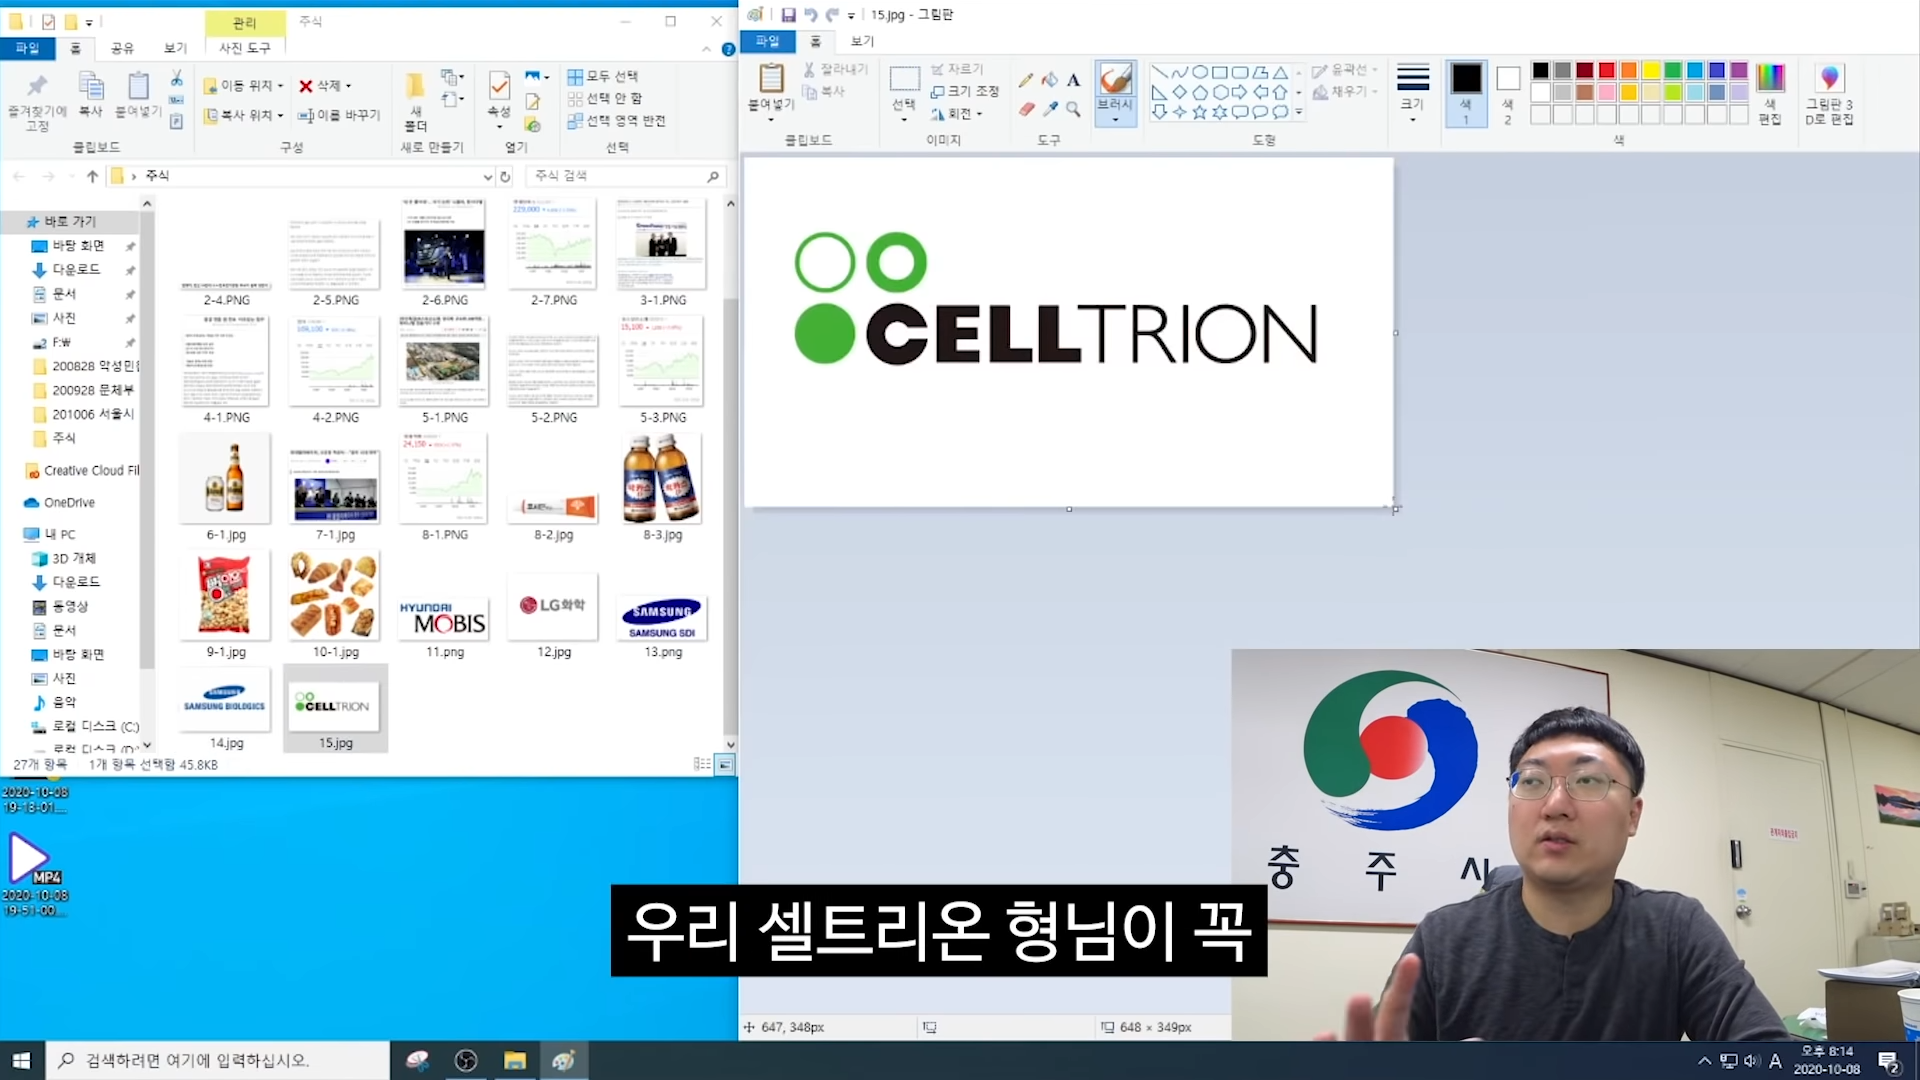
Task: Open the Picture Tools (사진 도구) tab
Action: 245,48
